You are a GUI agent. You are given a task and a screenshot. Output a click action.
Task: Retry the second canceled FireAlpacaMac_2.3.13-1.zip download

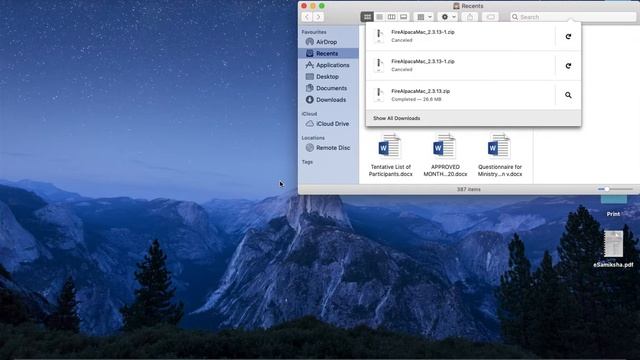pos(568,66)
